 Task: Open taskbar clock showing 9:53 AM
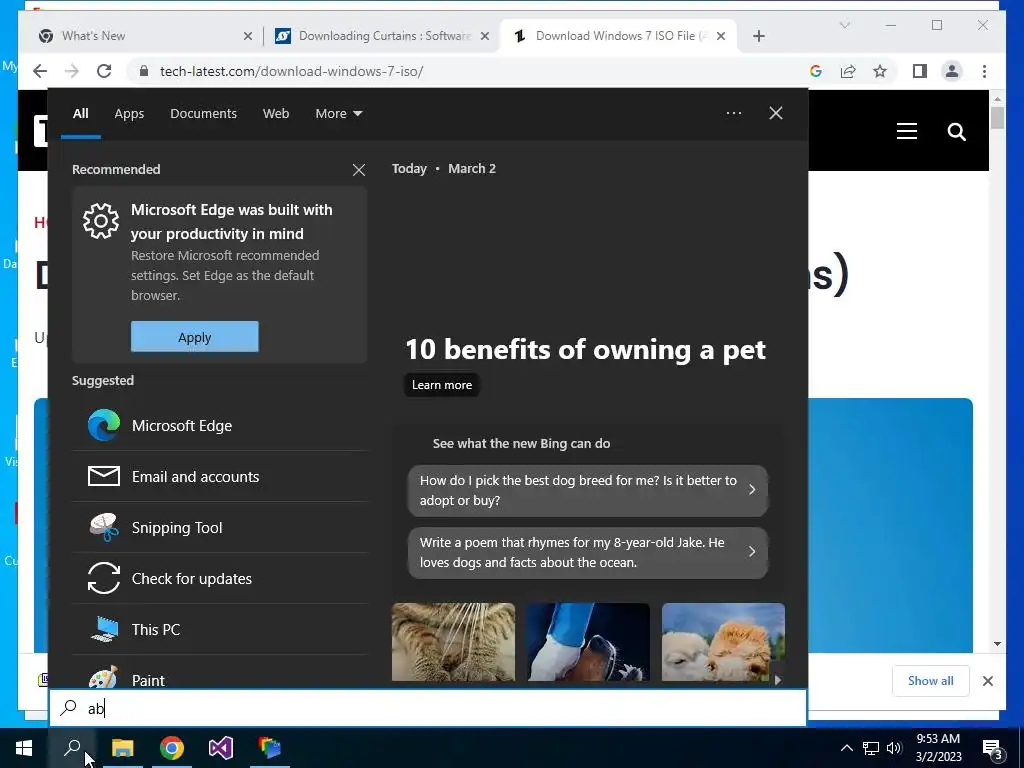(938, 748)
